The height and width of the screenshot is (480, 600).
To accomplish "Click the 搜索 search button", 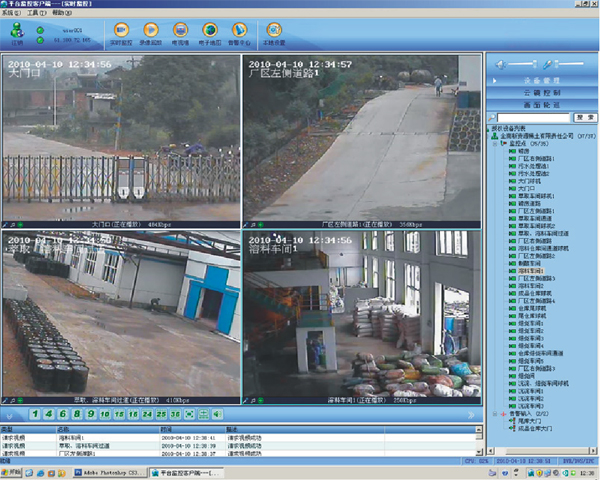I will (x=582, y=118).
